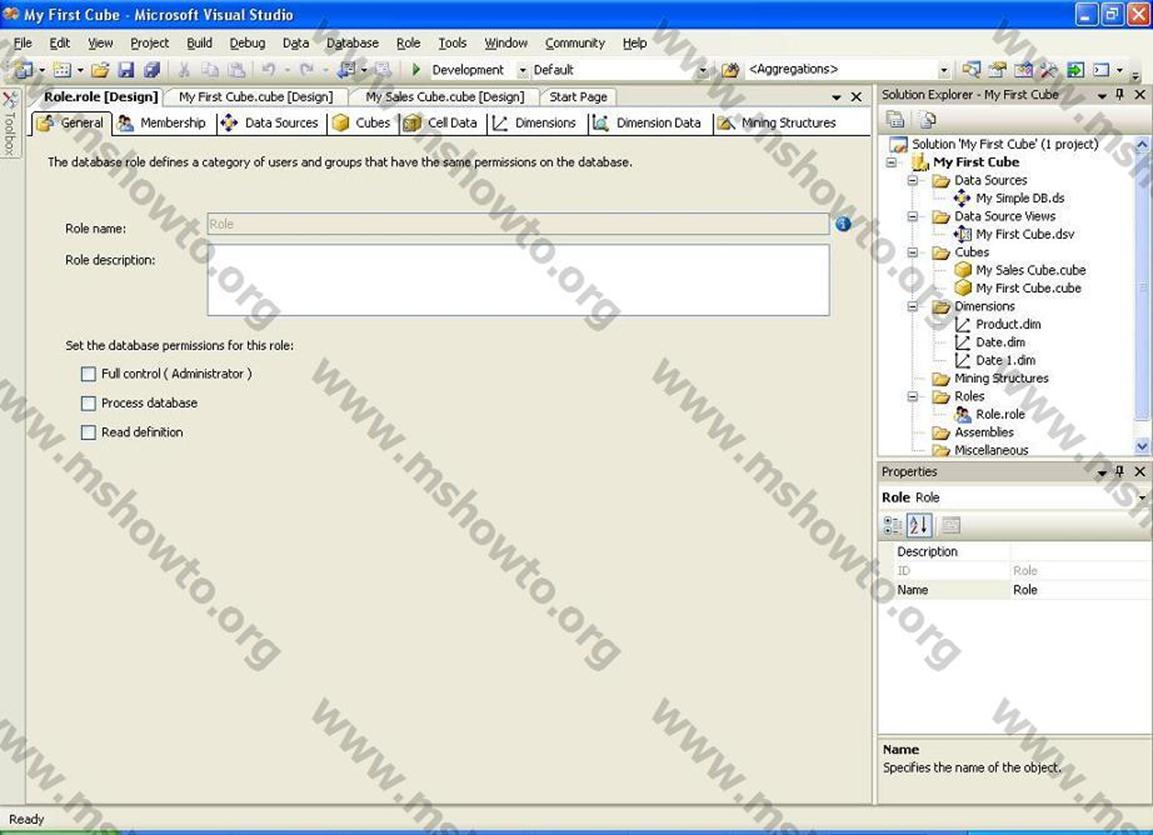The image size is (1153, 835).
Task: Collapse the Dimensions folder
Action: (913, 306)
